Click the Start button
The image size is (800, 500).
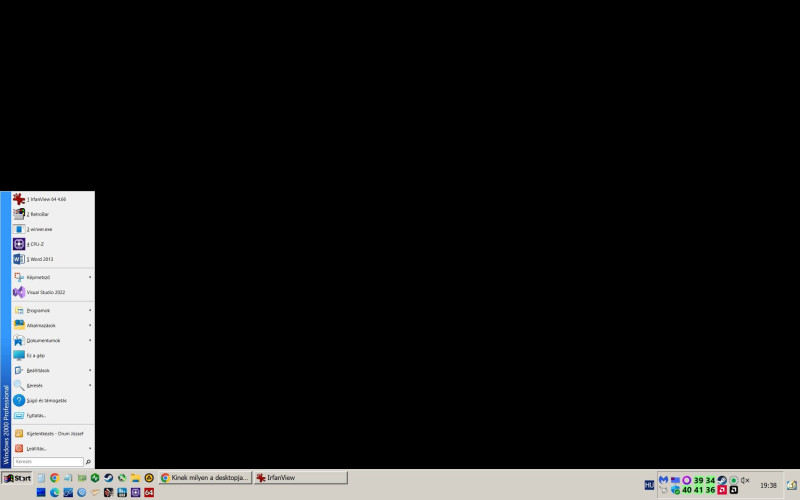(x=17, y=478)
